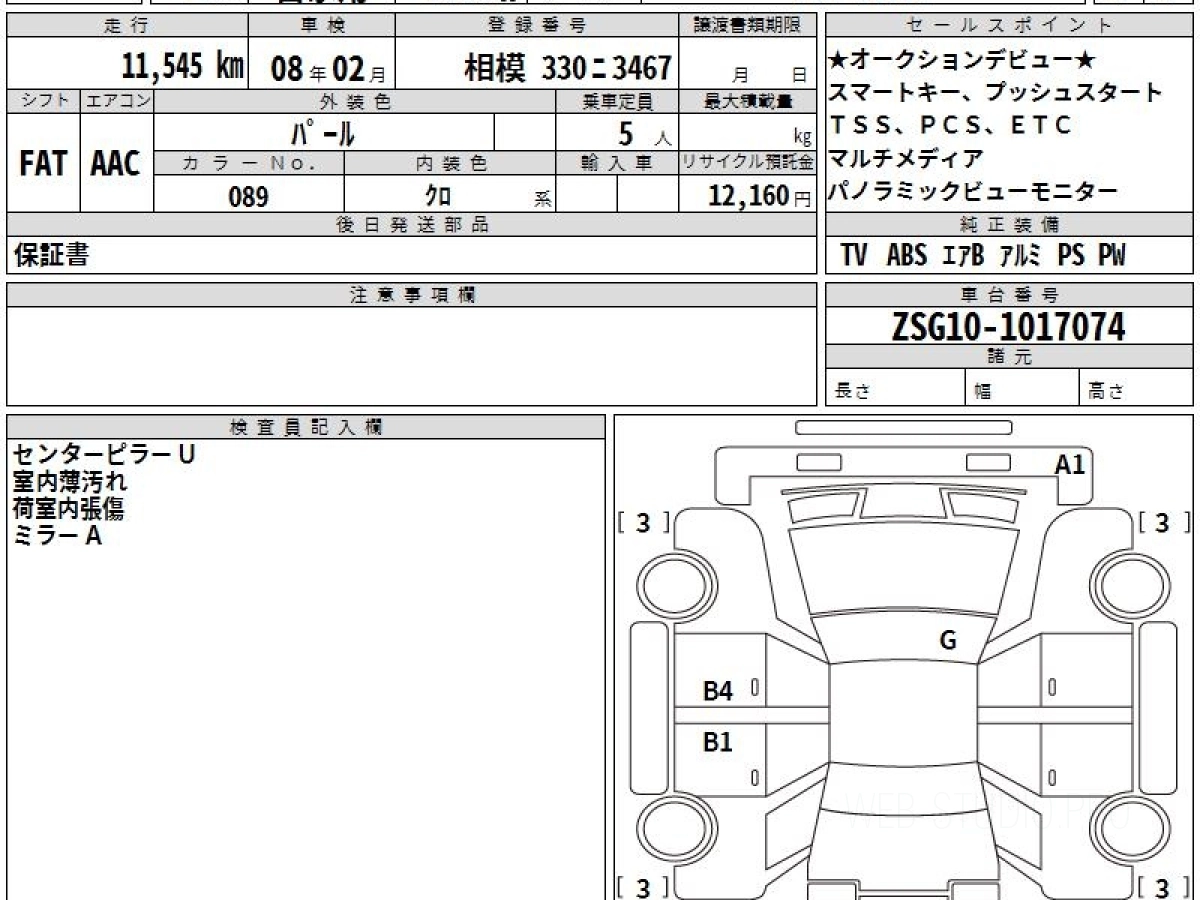The image size is (1200, 900).
Task: Select chassis number ZSG10-1017074
Action: [x=1009, y=327]
